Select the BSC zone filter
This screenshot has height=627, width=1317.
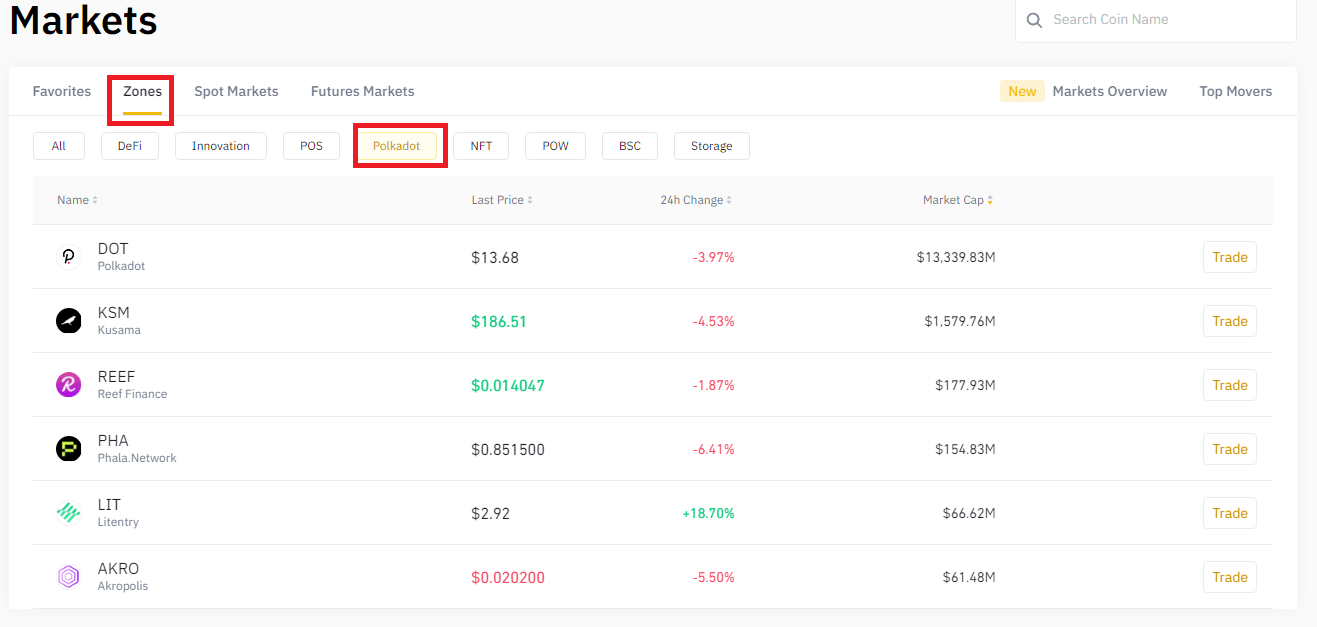pyautogui.click(x=630, y=146)
